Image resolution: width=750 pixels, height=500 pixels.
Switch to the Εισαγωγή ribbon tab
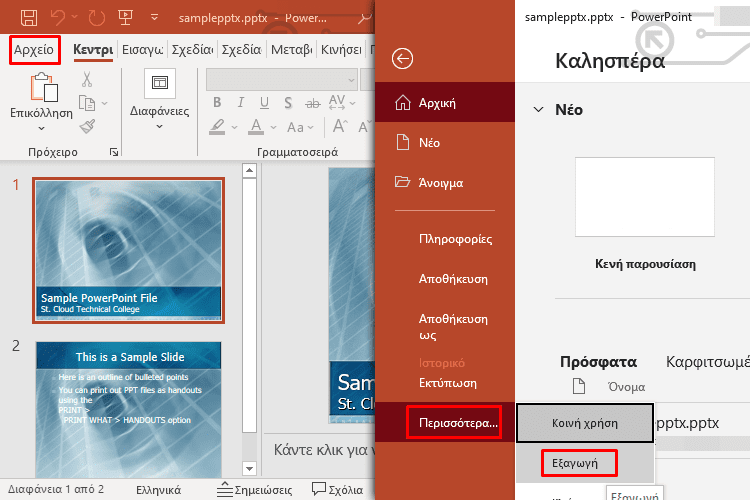pos(142,50)
